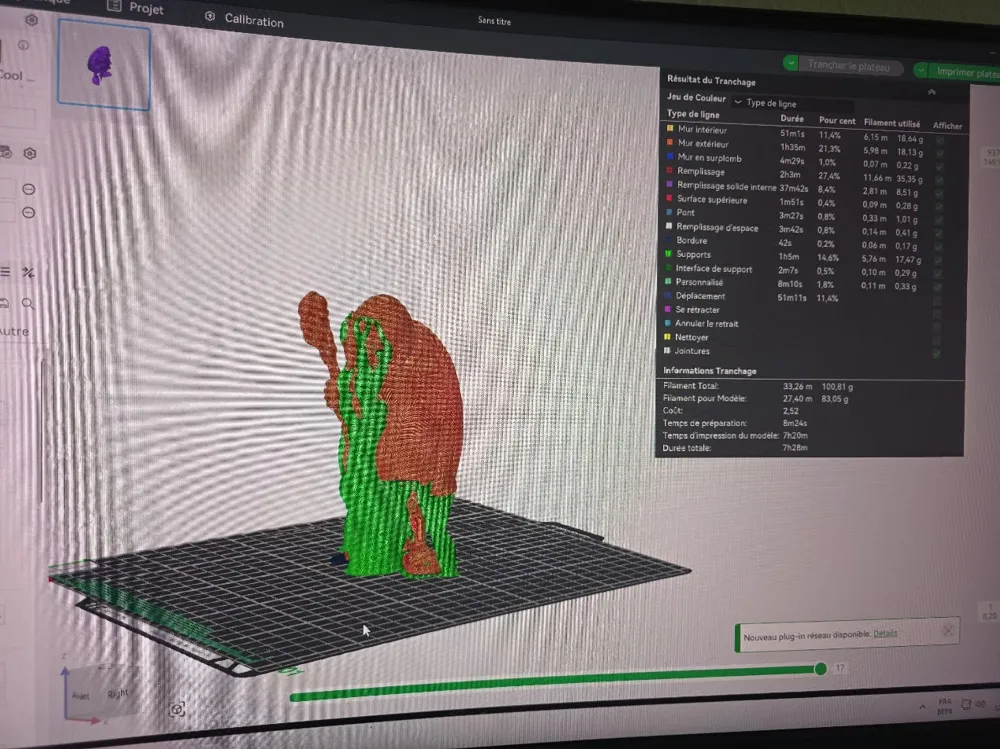
Task: Click the horizontal green move slider handle
Action: 821,668
